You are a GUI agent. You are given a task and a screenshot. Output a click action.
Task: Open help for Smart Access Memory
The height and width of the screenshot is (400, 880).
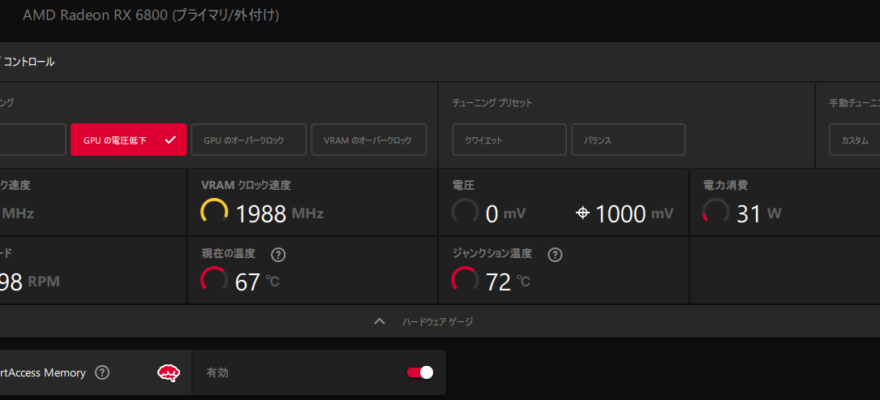(102, 373)
